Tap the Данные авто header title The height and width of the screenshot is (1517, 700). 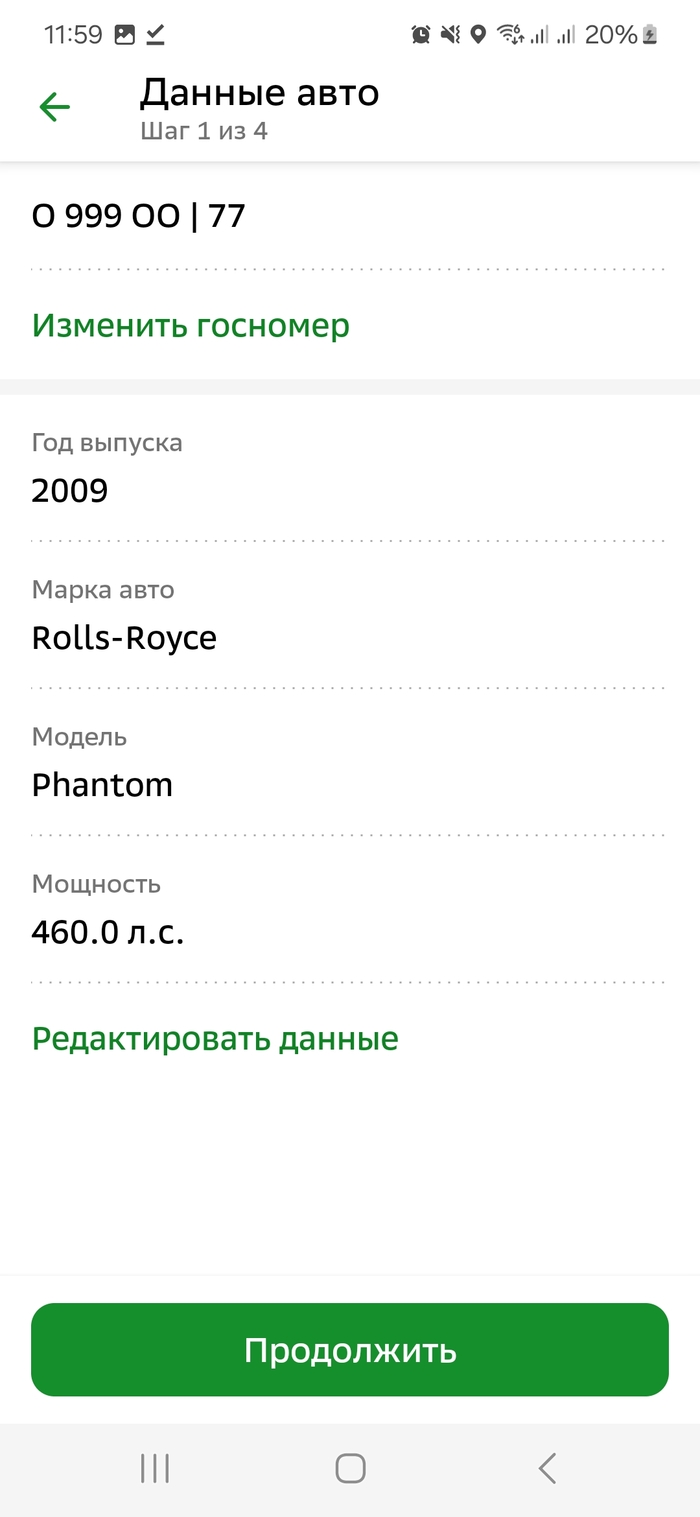point(259,93)
